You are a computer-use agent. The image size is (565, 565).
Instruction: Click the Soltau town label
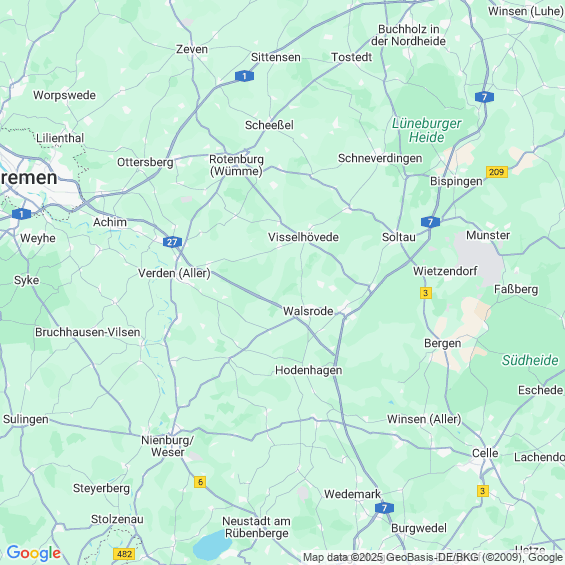coord(399,237)
